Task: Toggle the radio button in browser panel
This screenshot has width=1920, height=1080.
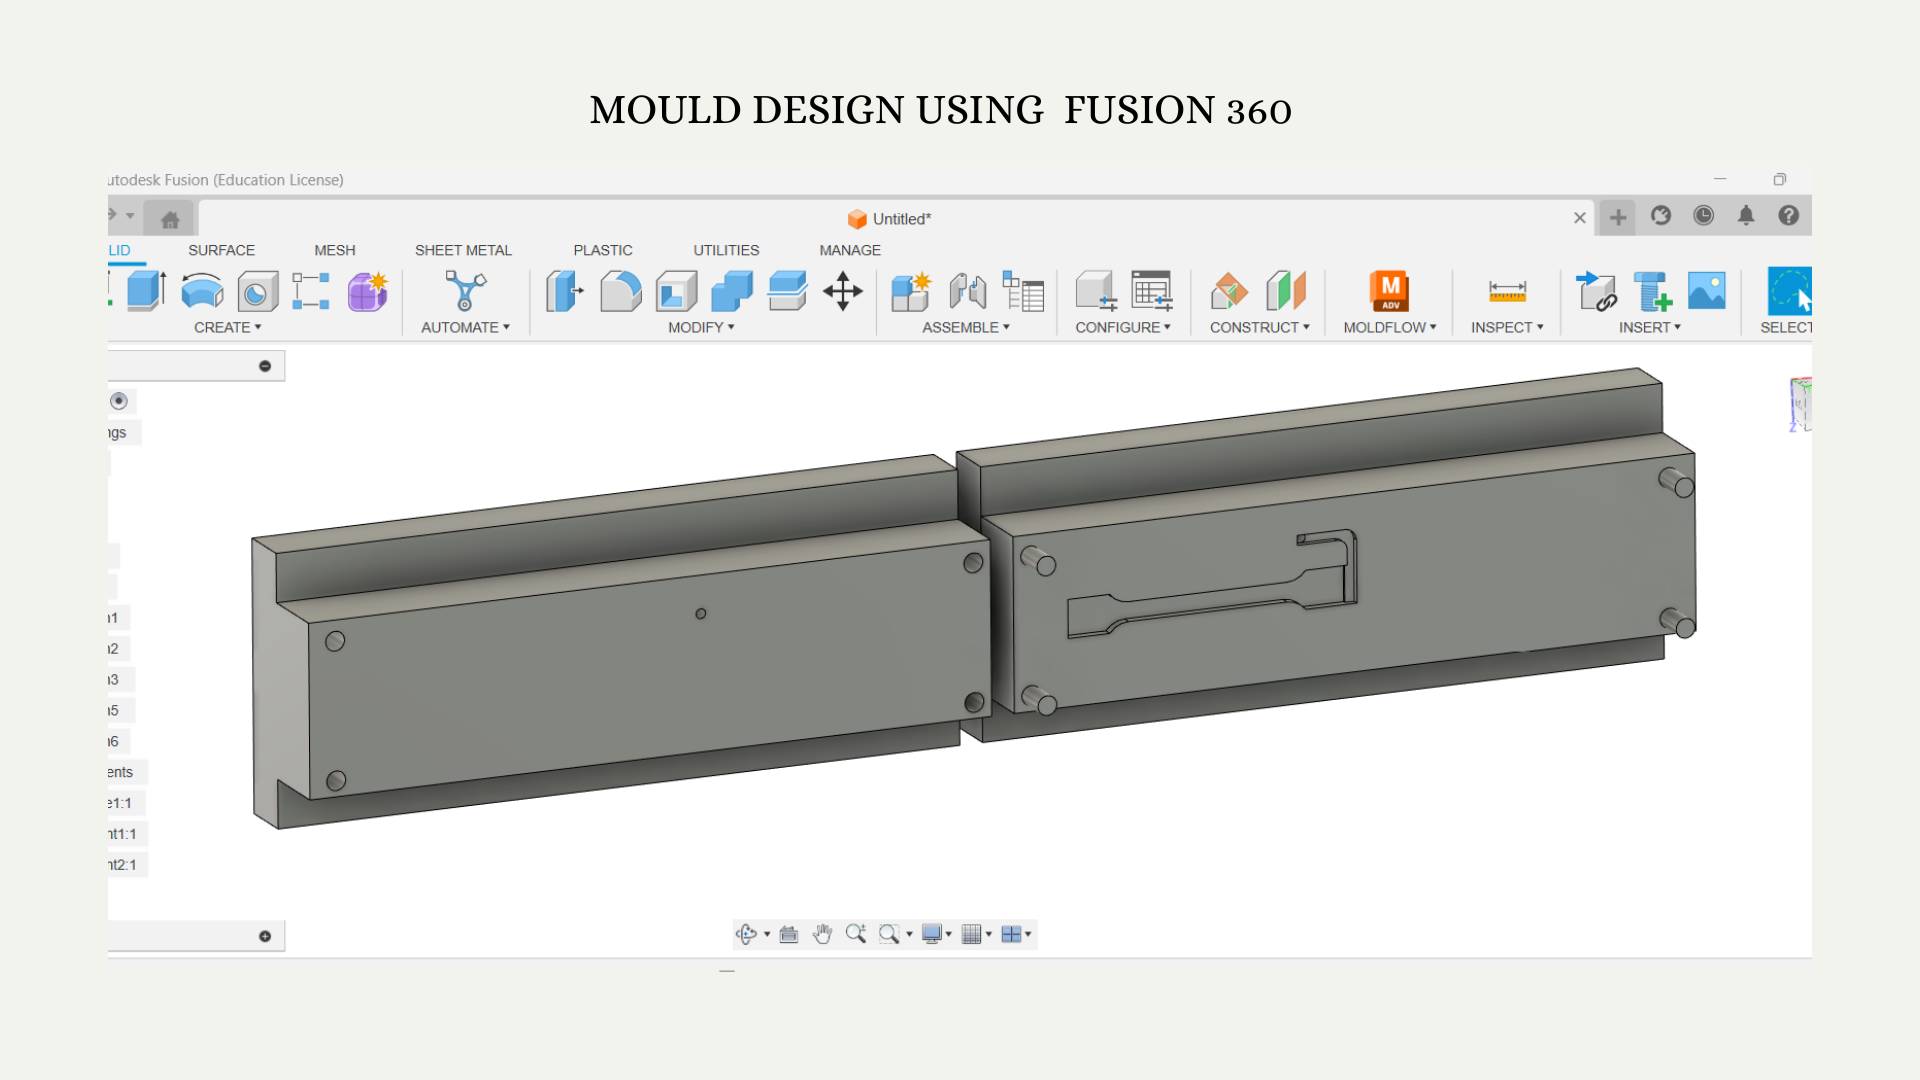Action: [119, 401]
